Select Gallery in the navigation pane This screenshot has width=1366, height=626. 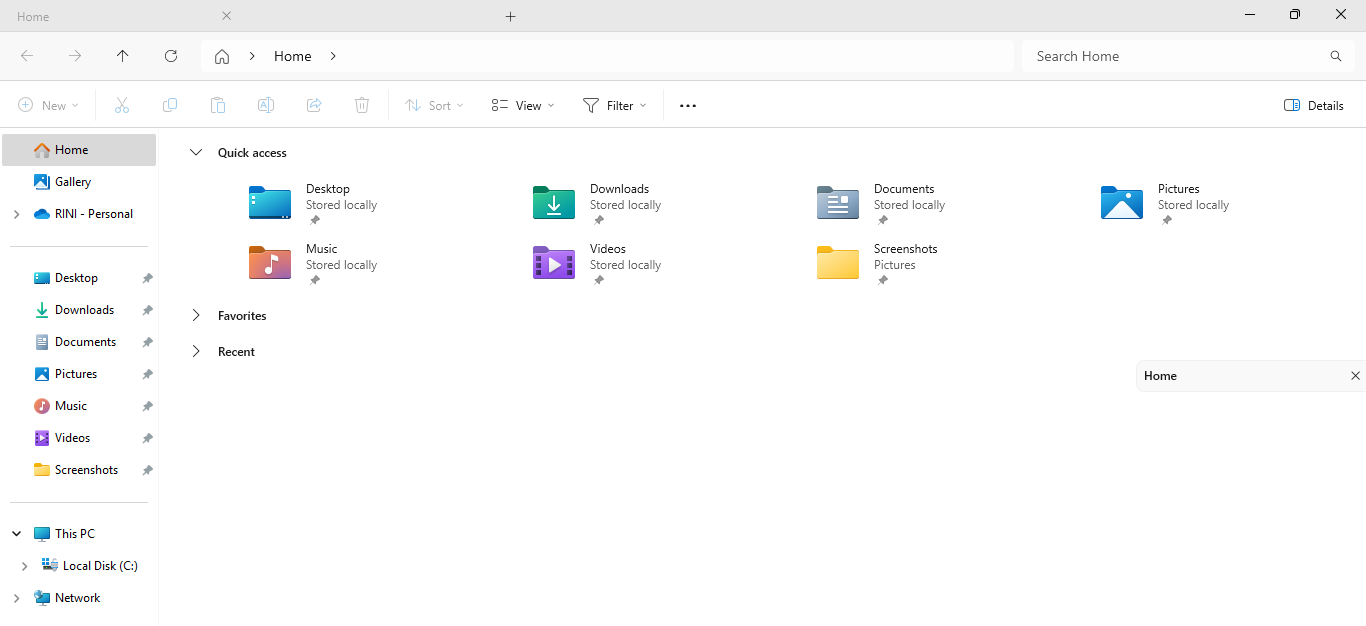click(72, 182)
